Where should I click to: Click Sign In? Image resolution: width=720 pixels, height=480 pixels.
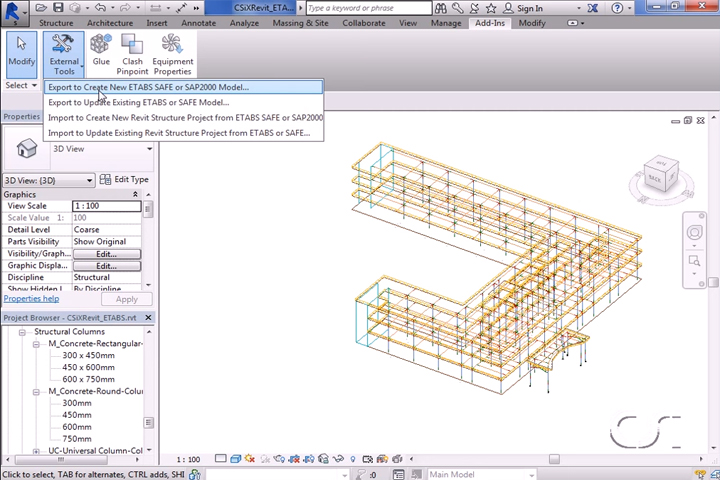click(x=529, y=8)
